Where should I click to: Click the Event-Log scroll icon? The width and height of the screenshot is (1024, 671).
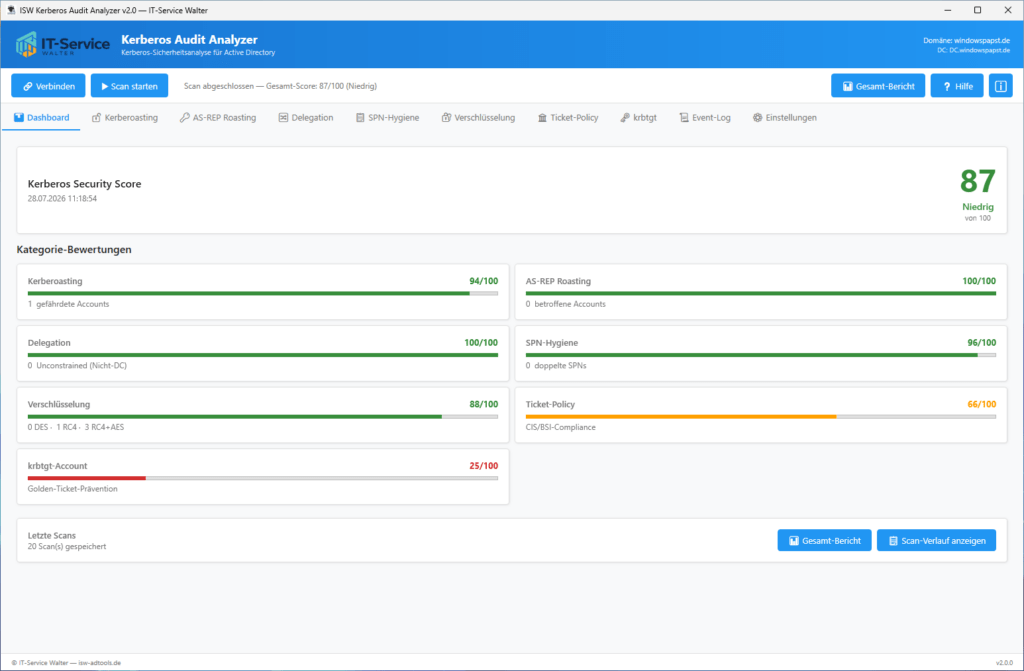(684, 118)
